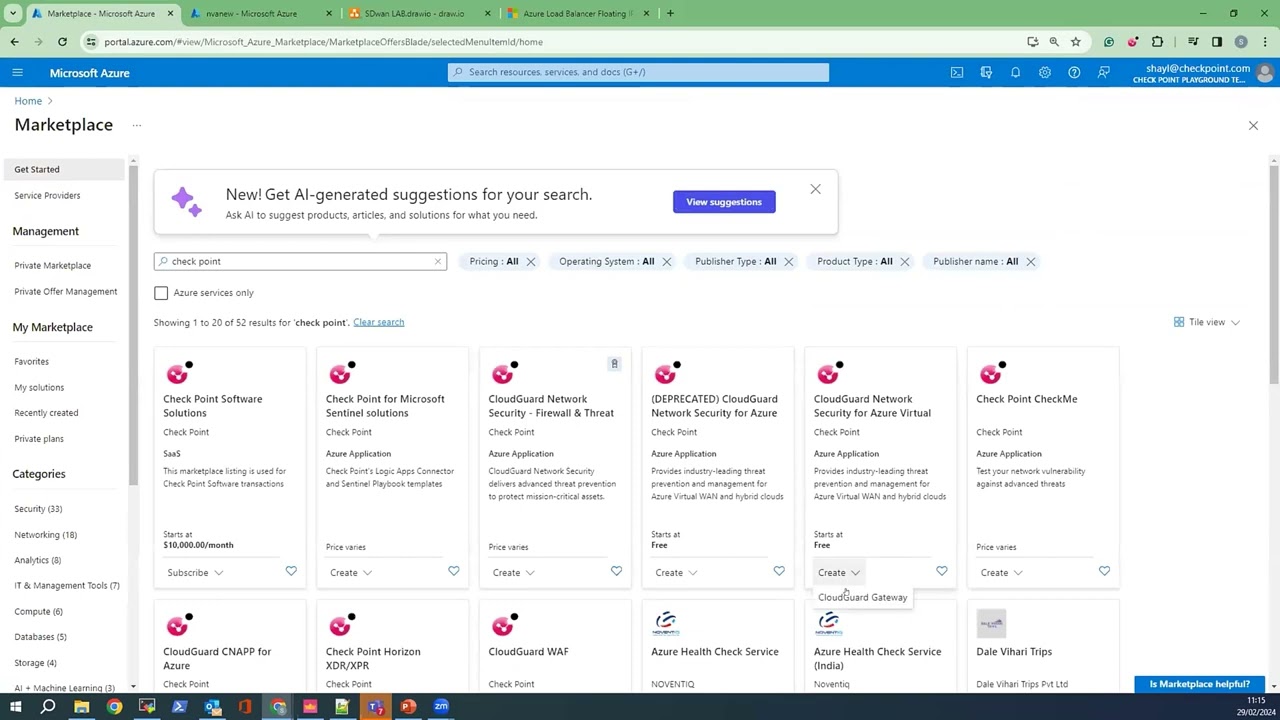
Task: Favorite CloudGuard Network Security for Azure Virtual card
Action: [x=941, y=571]
